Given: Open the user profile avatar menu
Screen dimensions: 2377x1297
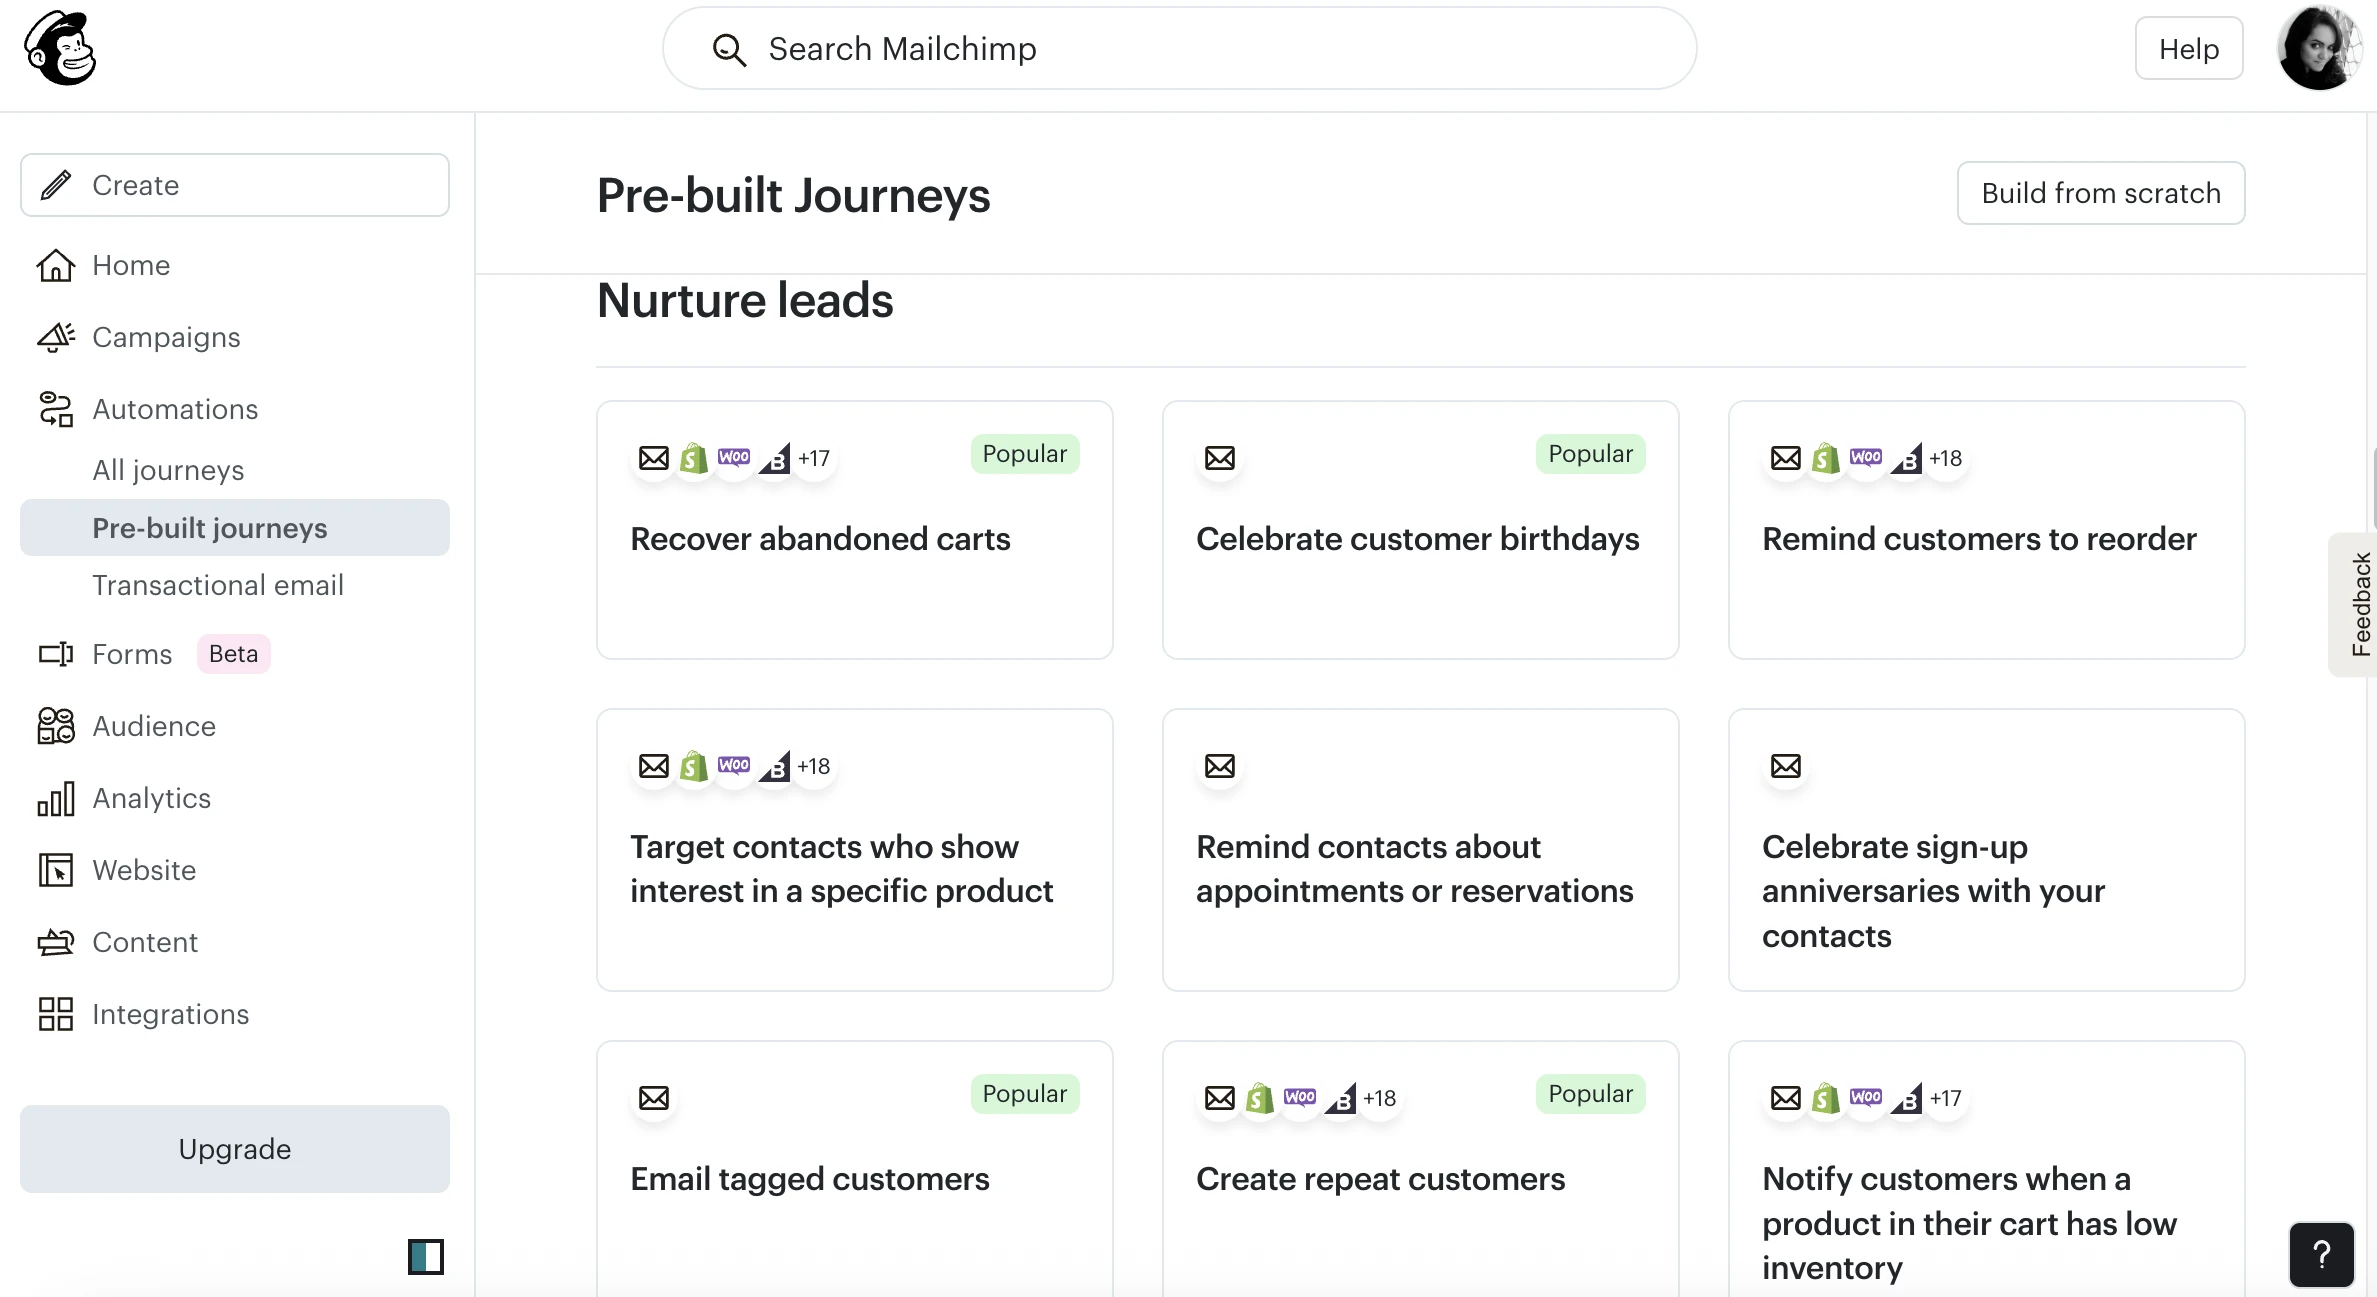Looking at the screenshot, I should 2319,49.
